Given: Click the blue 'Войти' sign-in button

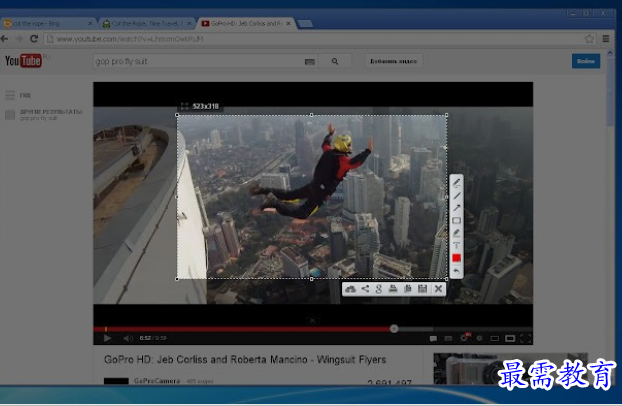Looking at the screenshot, I should tap(586, 61).
